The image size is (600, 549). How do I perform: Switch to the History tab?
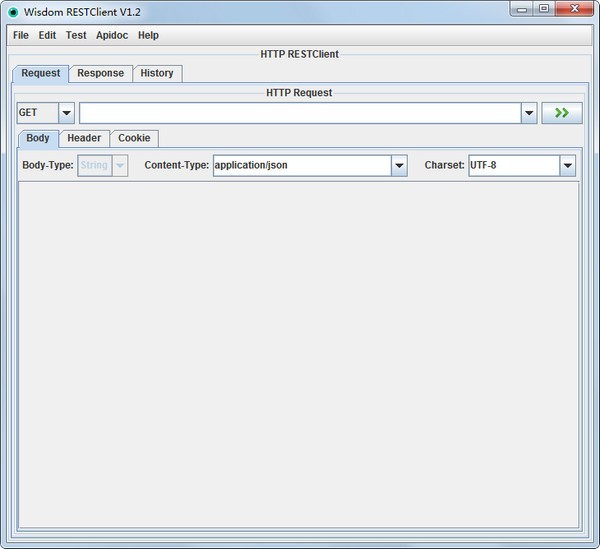point(157,73)
